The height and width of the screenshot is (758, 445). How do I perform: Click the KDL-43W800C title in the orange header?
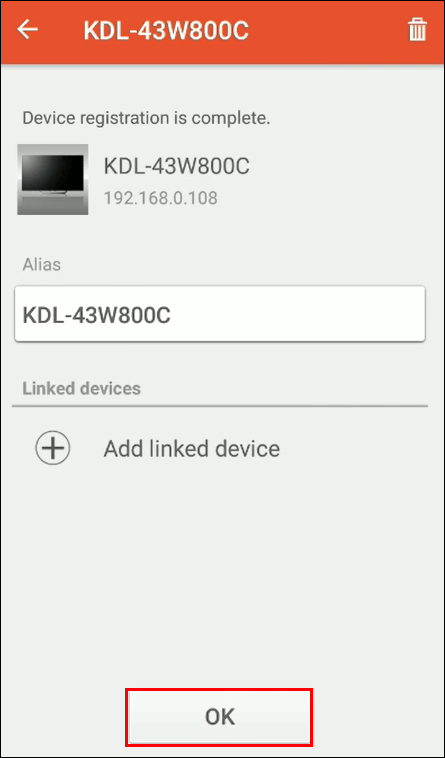click(166, 31)
